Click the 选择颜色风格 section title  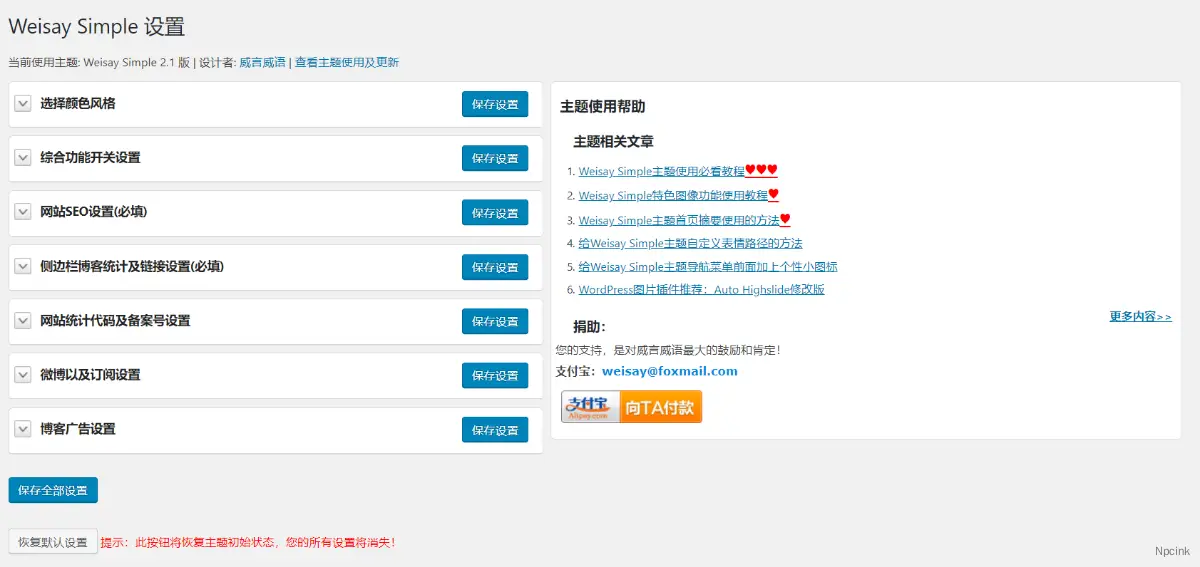(78, 104)
